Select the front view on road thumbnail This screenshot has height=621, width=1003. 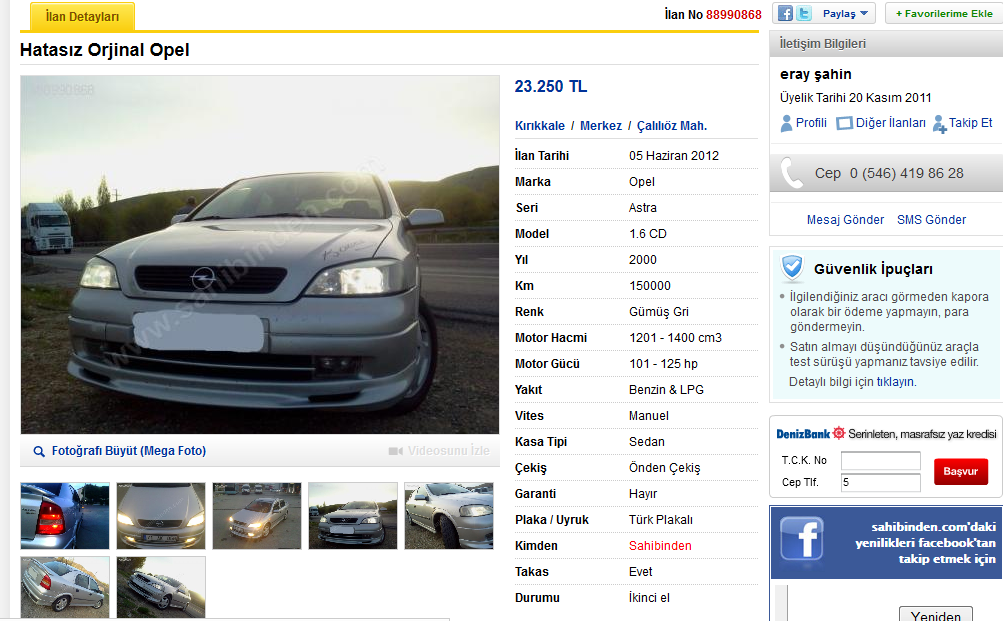(x=353, y=516)
